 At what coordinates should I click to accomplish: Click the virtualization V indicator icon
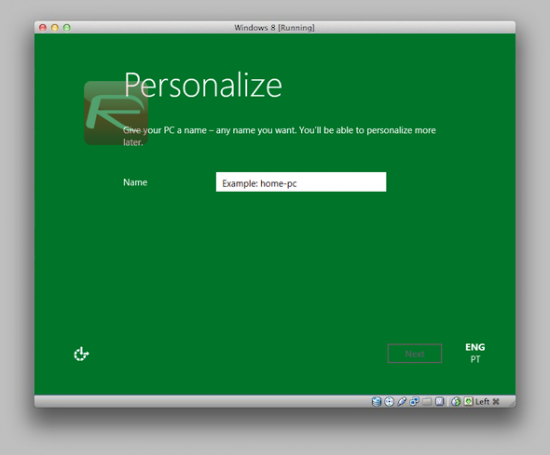[x=440, y=401]
